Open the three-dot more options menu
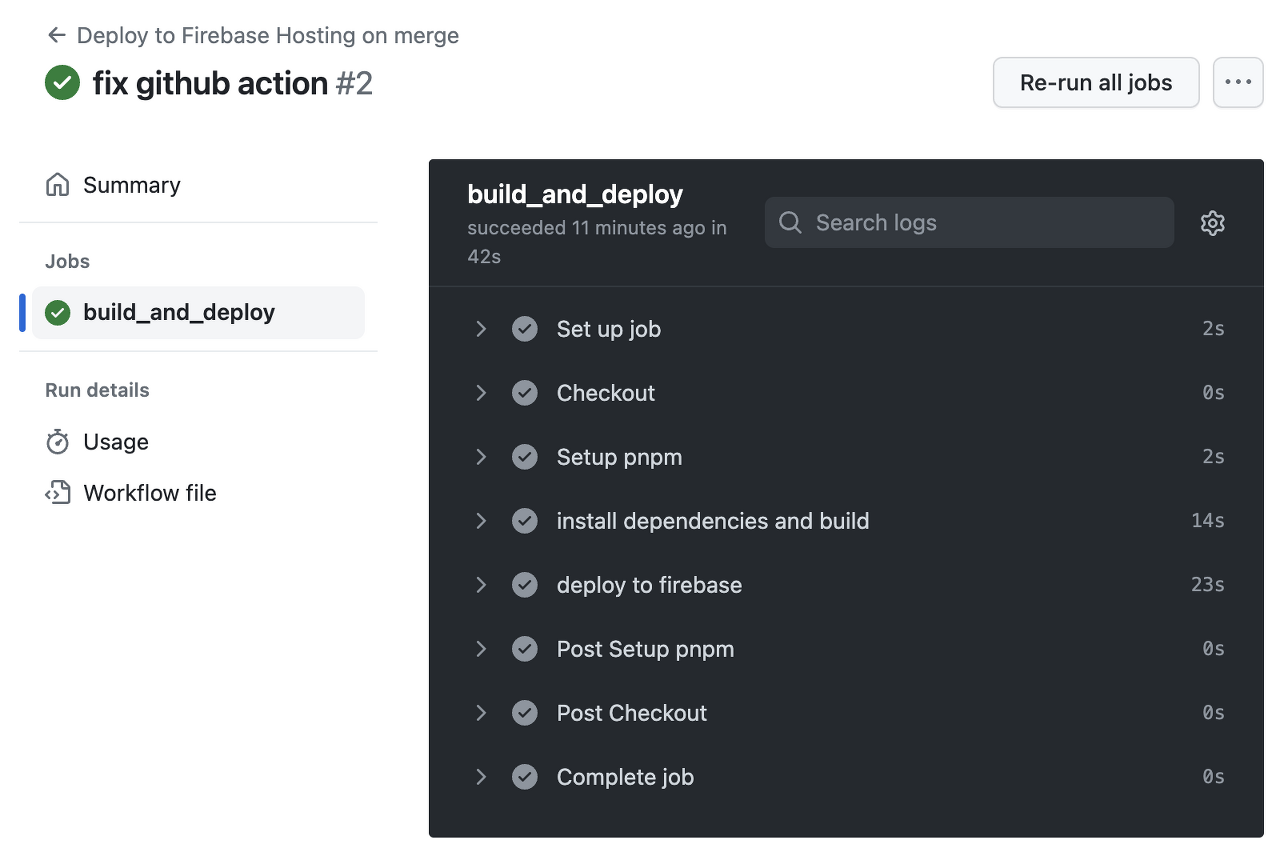The height and width of the screenshot is (856, 1280). pos(1238,82)
